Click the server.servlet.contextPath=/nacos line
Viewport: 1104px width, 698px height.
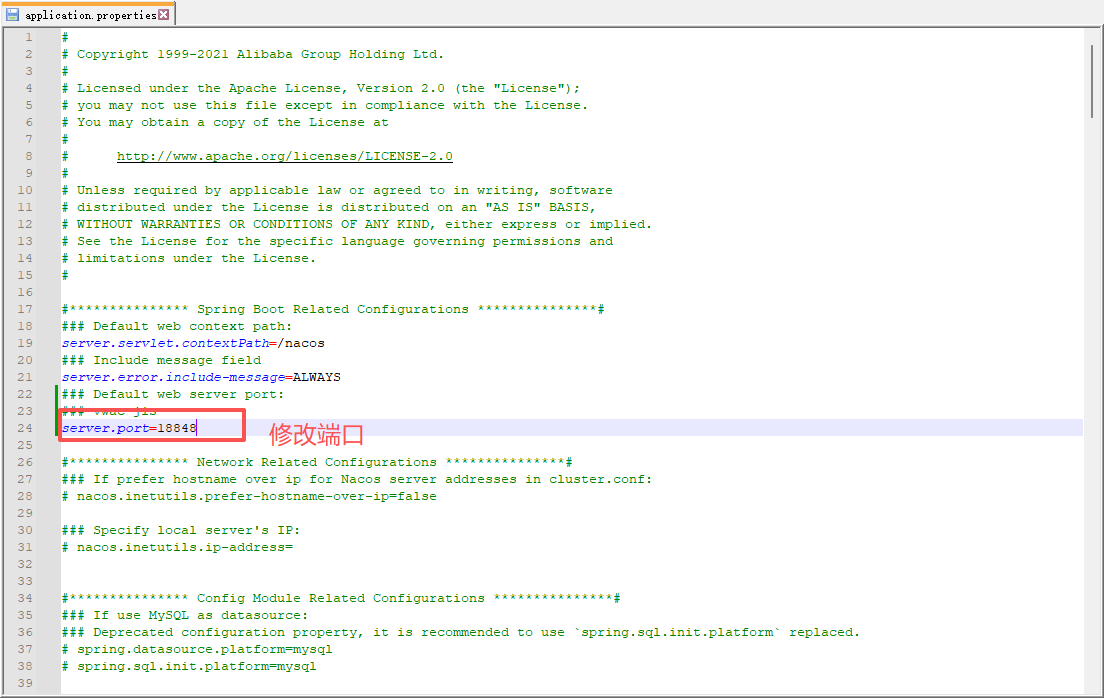[193, 344]
